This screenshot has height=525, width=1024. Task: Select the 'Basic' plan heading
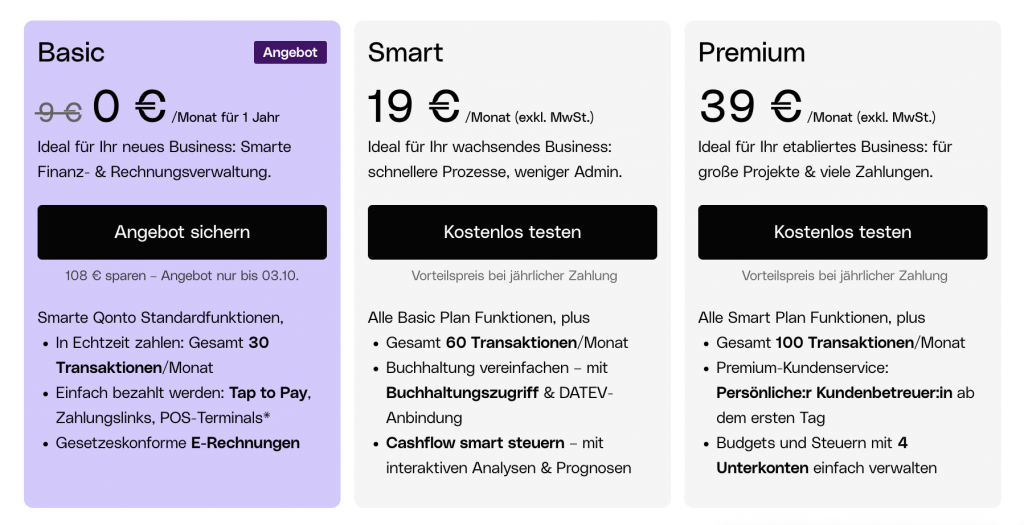coord(71,53)
